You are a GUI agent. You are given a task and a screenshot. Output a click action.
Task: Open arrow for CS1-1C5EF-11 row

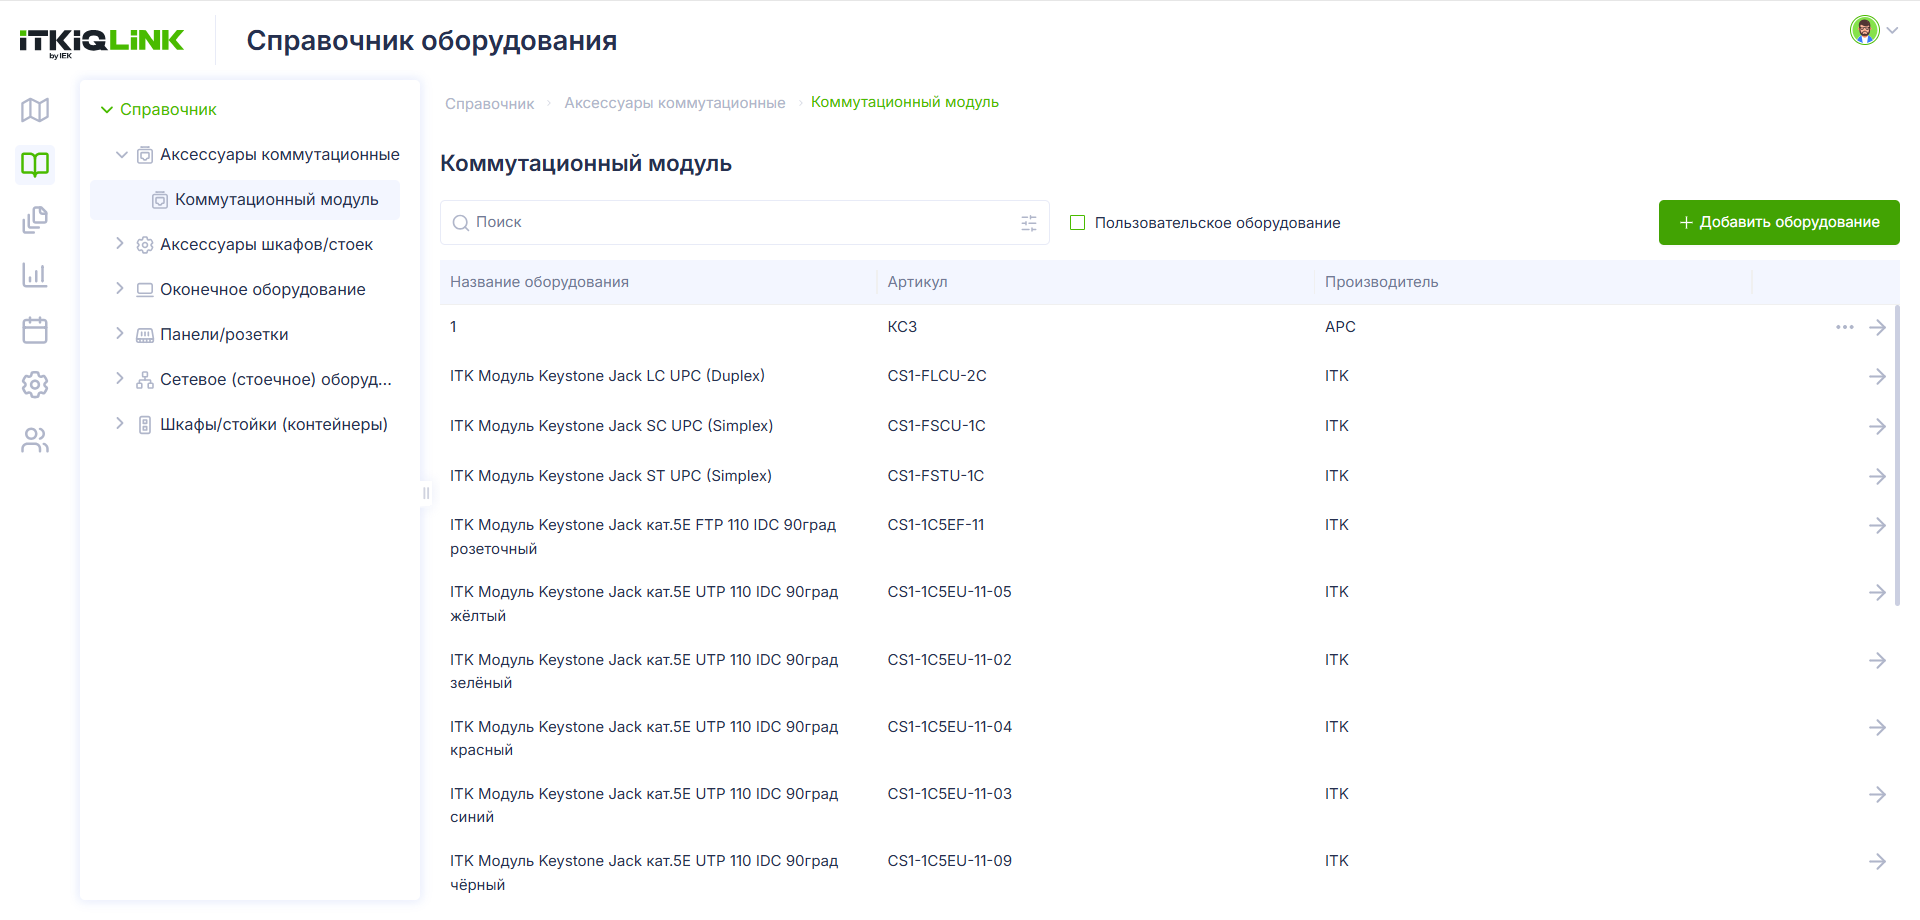pos(1878,525)
